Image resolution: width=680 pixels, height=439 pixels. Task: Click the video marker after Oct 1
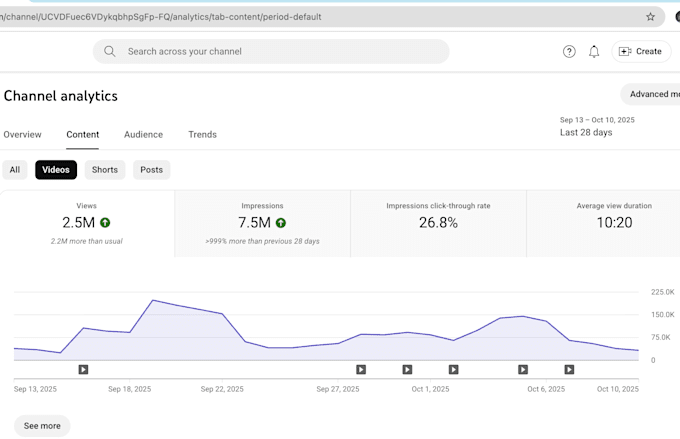[x=454, y=370]
